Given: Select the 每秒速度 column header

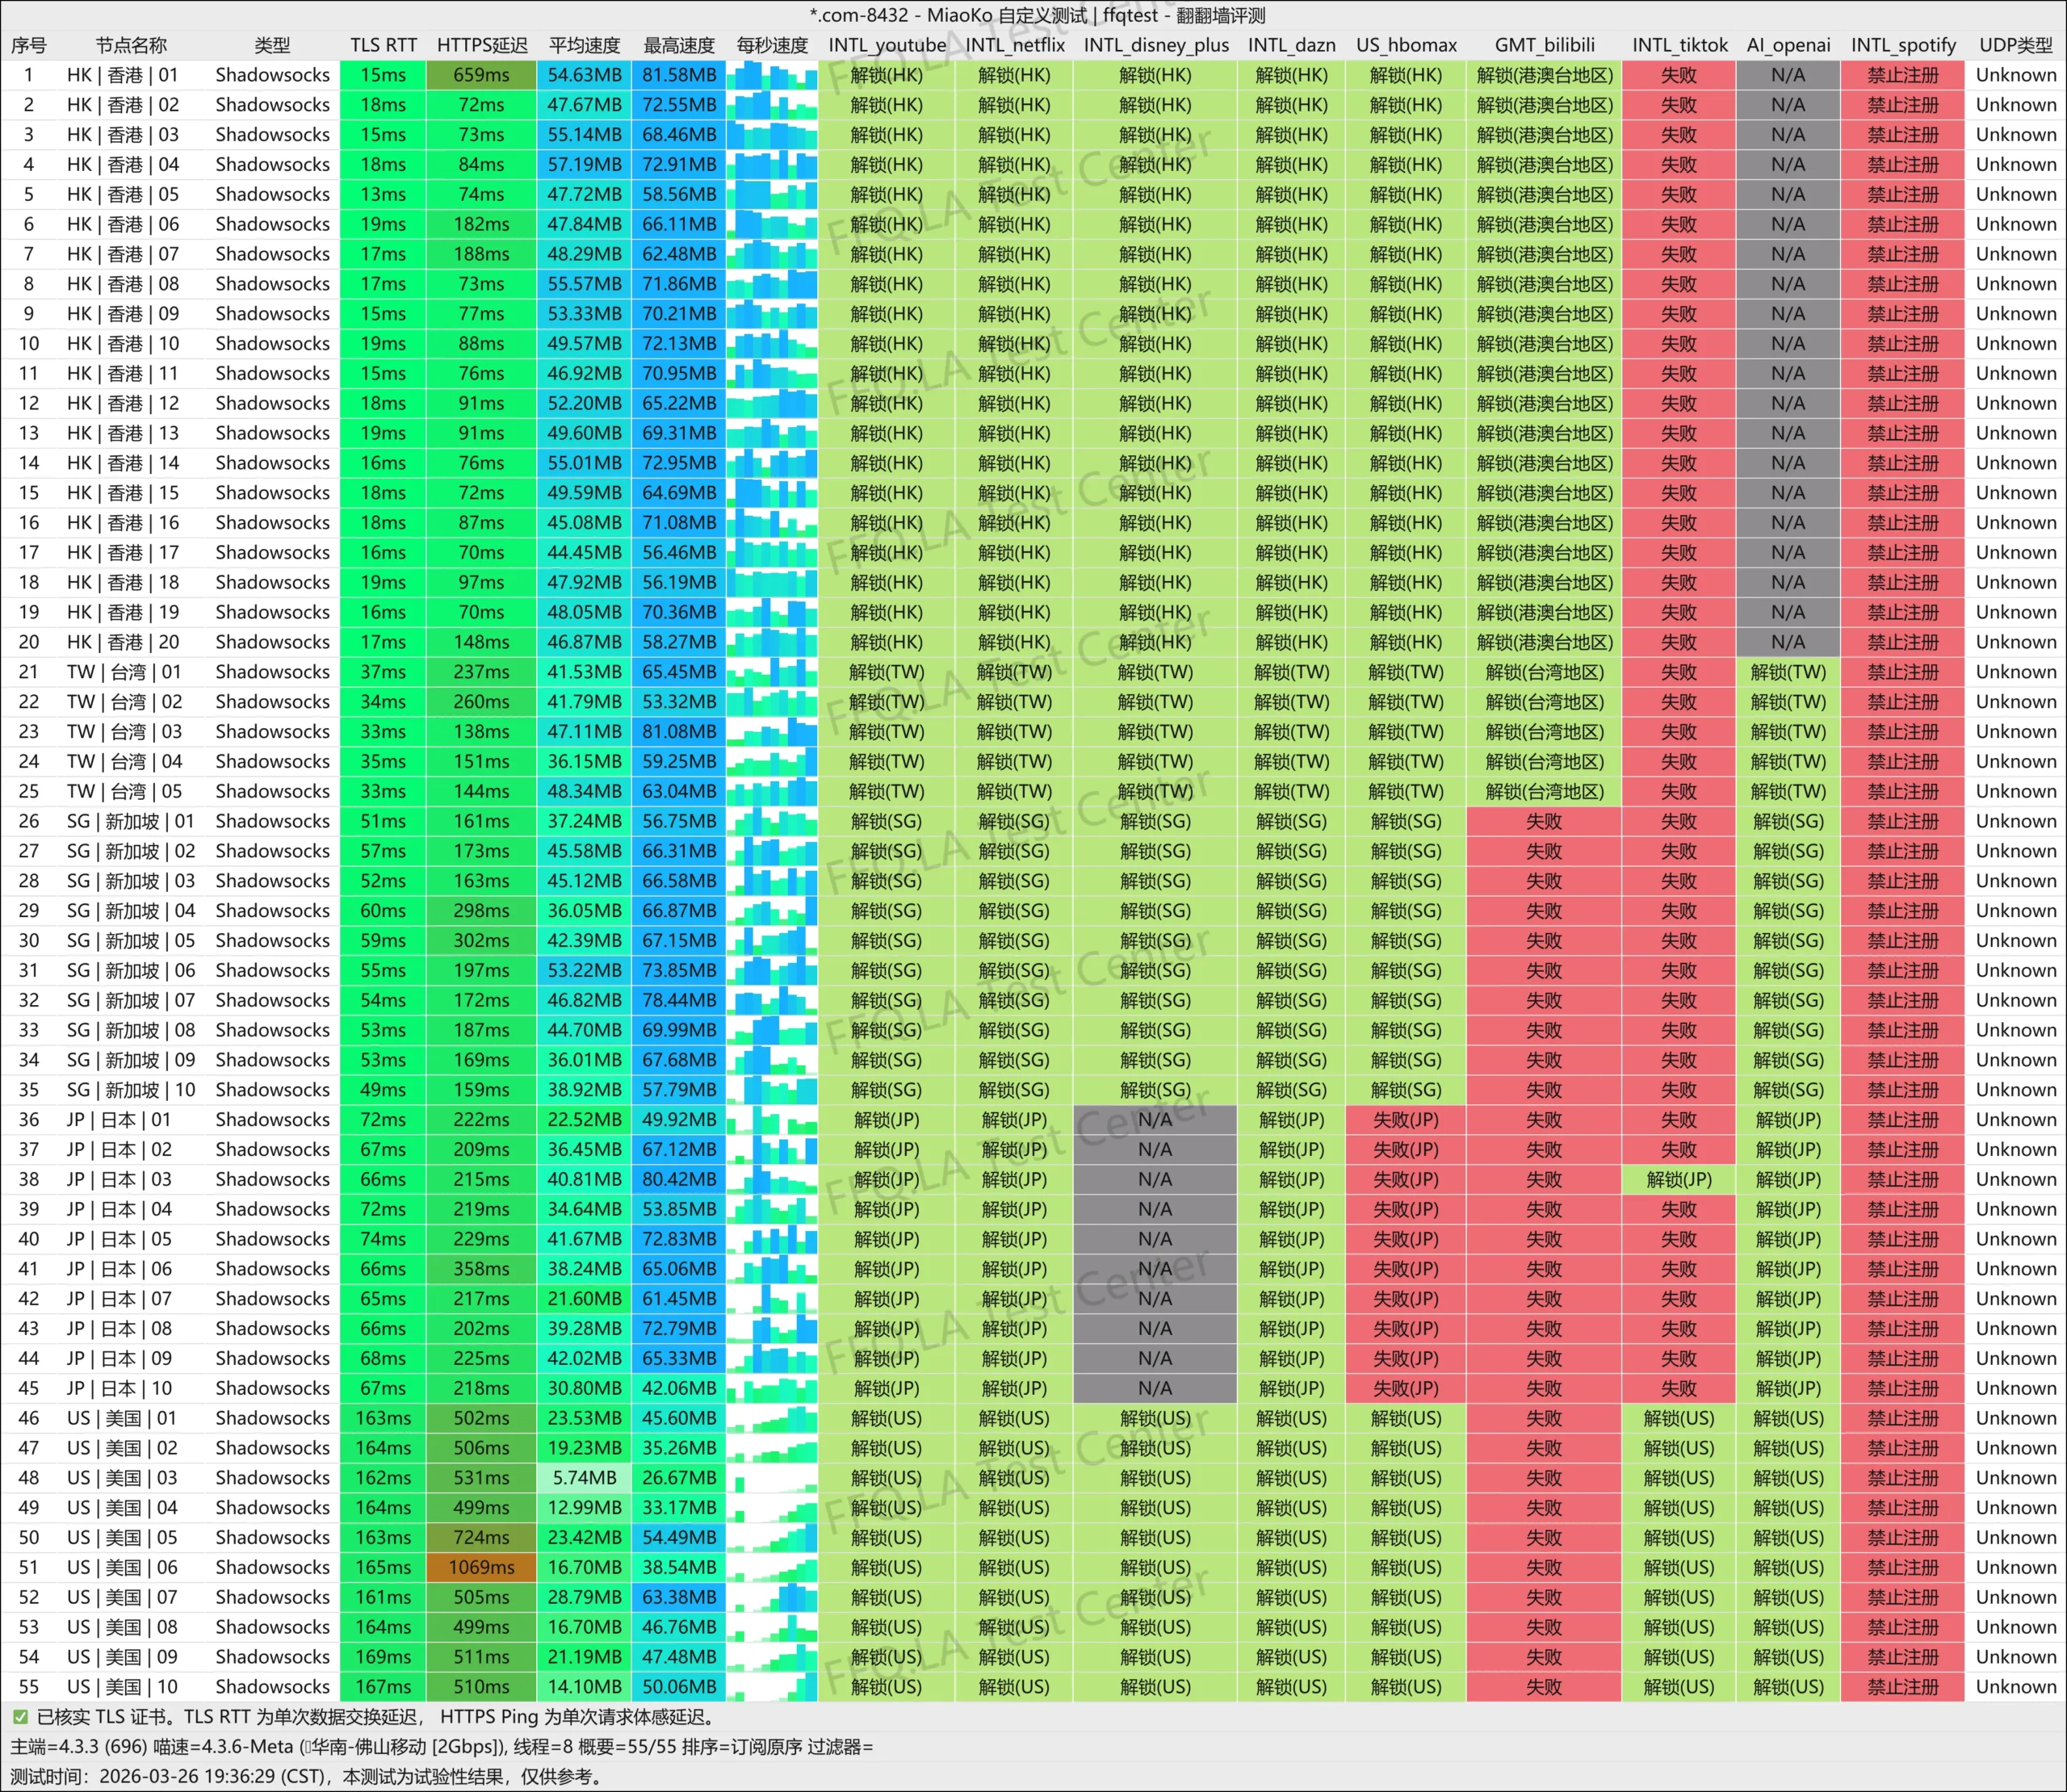Looking at the screenshot, I should [772, 45].
